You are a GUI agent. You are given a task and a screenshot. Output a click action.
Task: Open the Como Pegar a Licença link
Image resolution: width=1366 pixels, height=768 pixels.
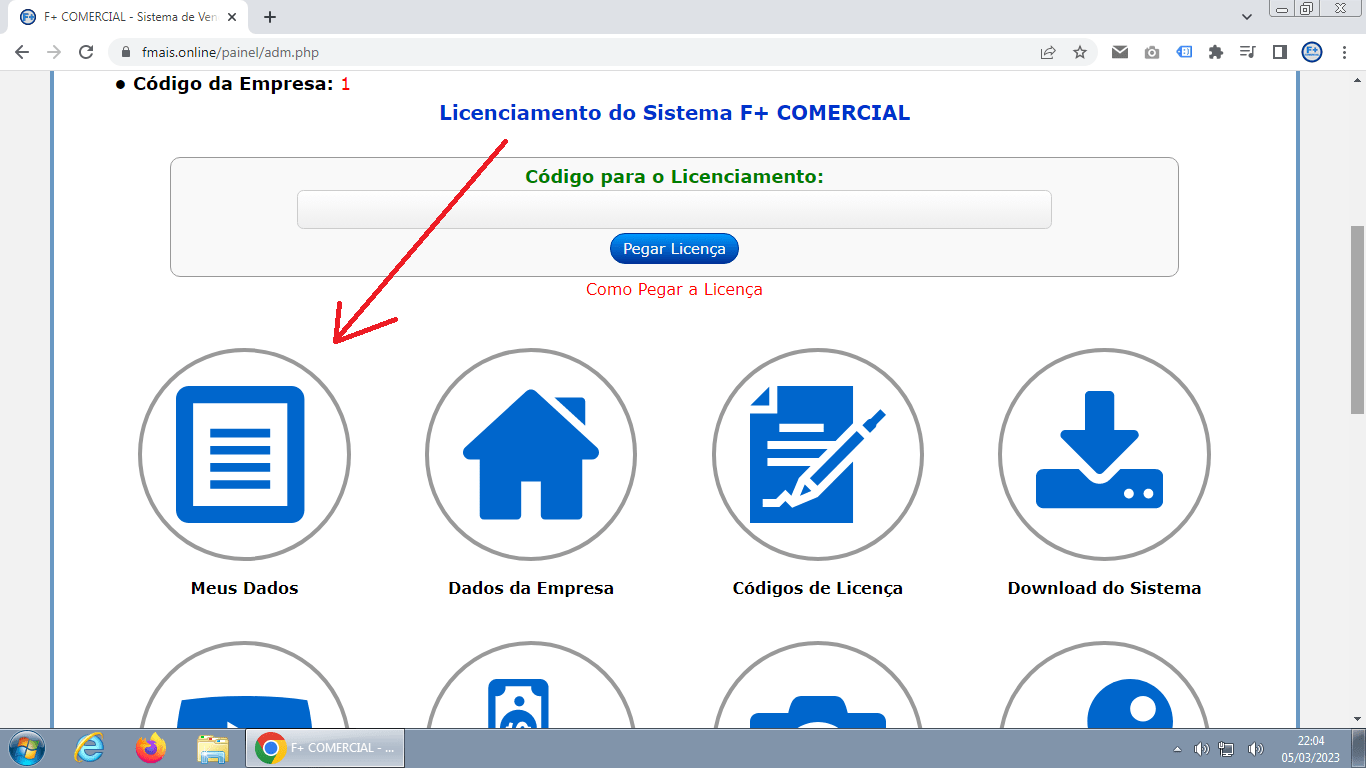(x=675, y=289)
